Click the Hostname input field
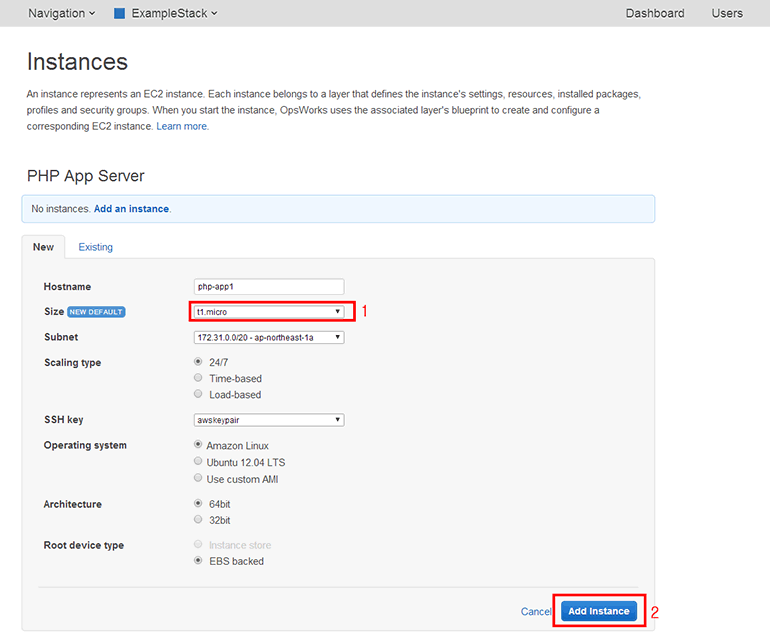The width and height of the screenshot is (770, 644). point(268,287)
